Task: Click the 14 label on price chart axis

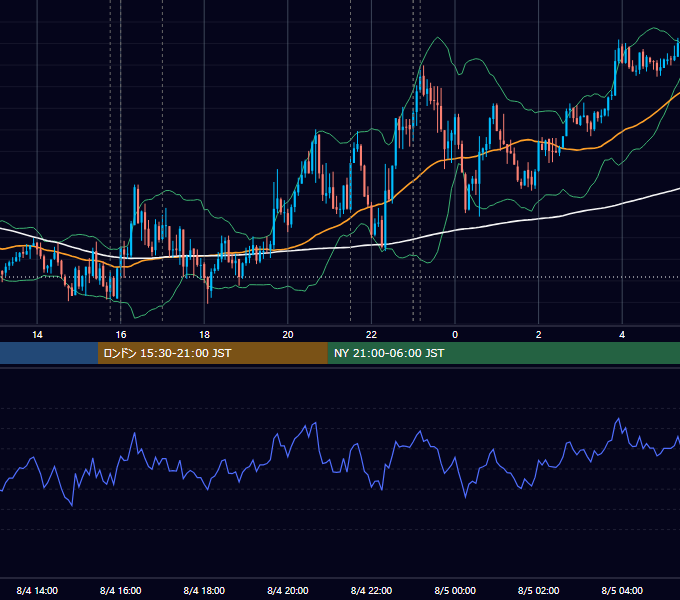Action: click(37, 335)
